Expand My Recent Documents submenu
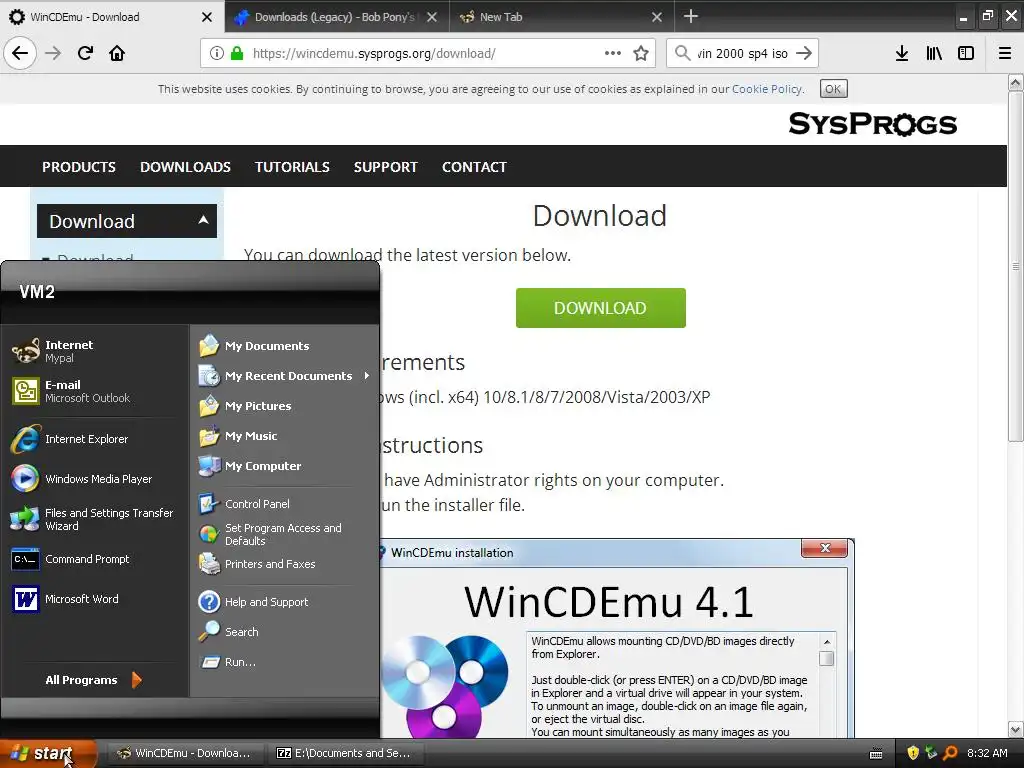 pyautogui.click(x=284, y=376)
